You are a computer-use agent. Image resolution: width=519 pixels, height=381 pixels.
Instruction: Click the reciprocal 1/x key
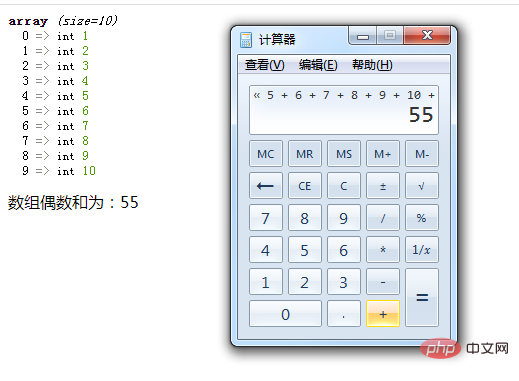422,250
